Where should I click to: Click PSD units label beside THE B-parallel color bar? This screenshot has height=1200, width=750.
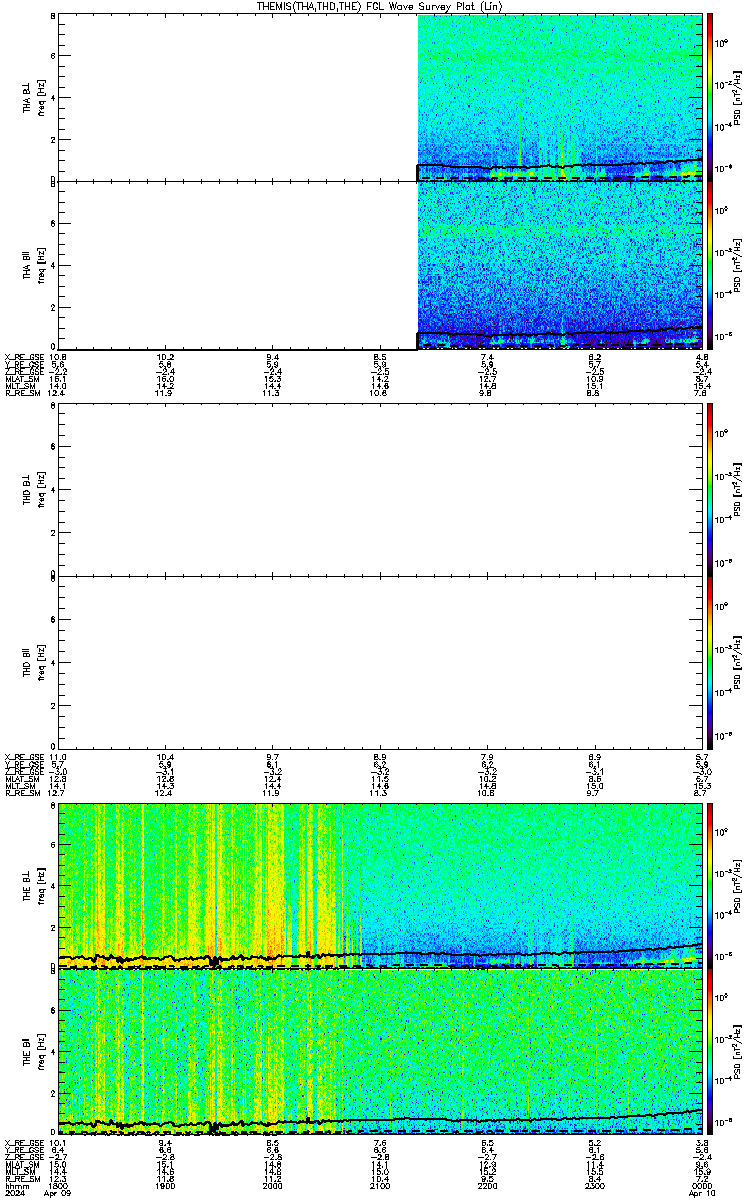coord(739,1051)
